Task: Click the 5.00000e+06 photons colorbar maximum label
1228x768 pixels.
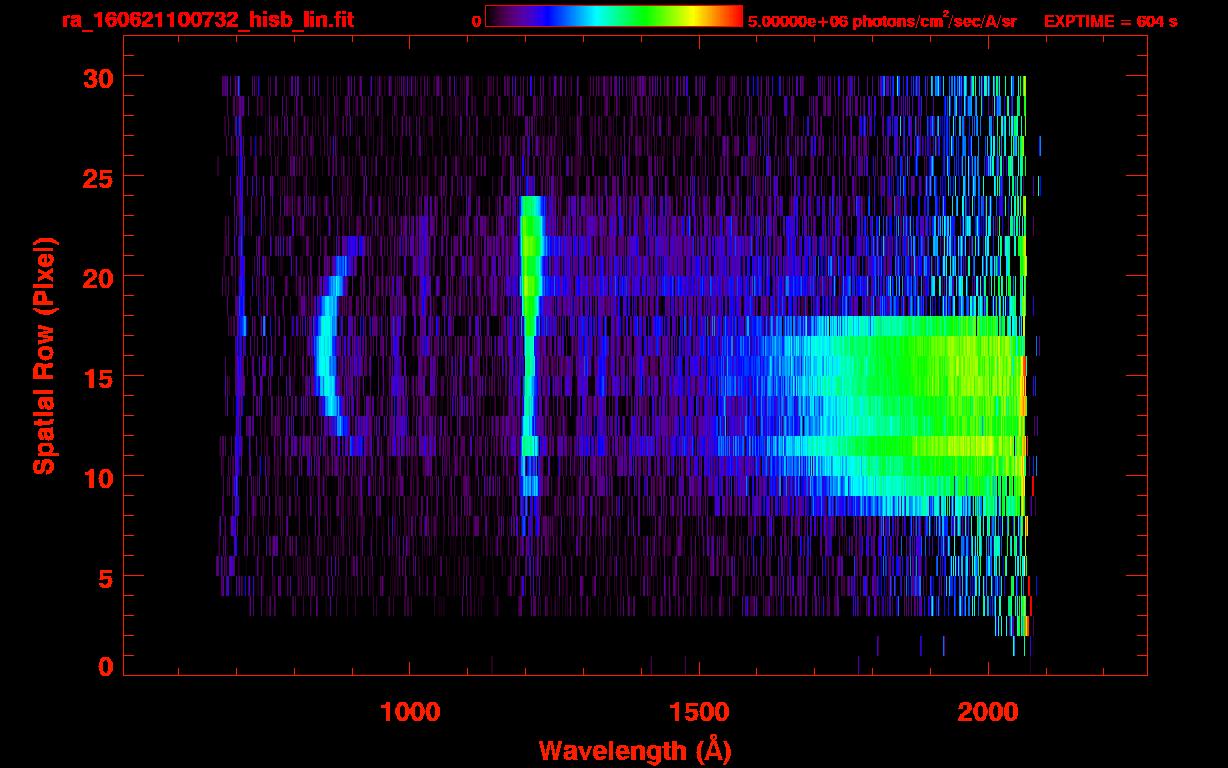Action: tap(882, 21)
